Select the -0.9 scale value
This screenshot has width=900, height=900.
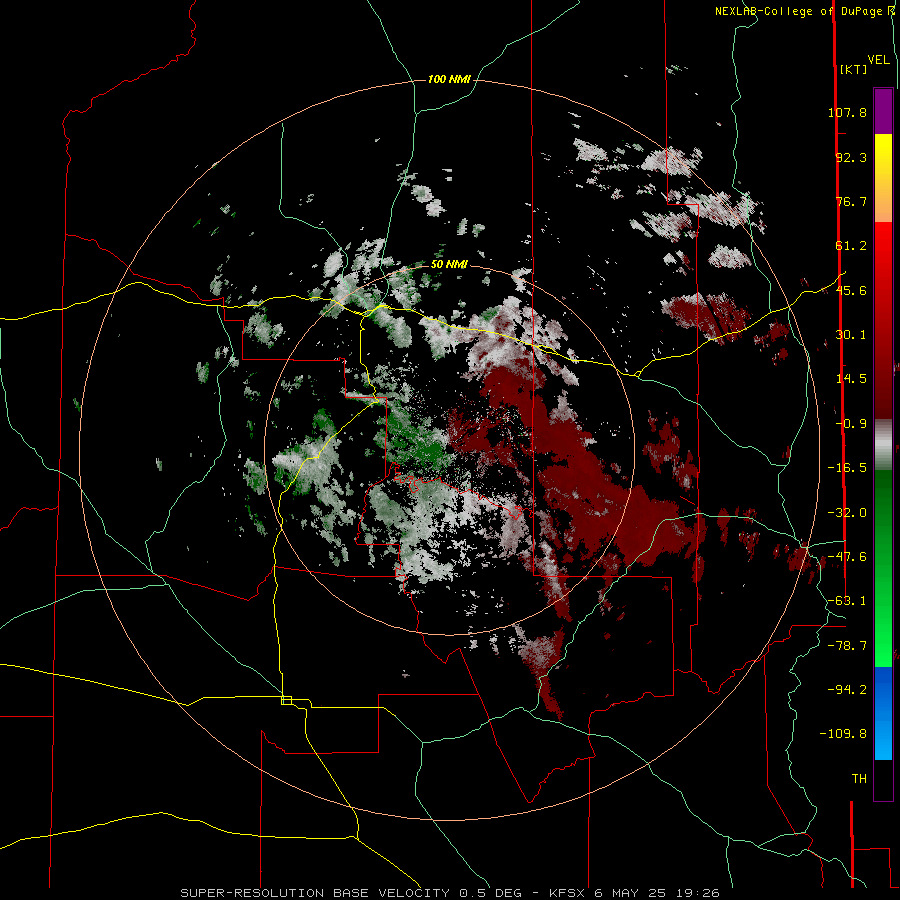(x=851, y=424)
